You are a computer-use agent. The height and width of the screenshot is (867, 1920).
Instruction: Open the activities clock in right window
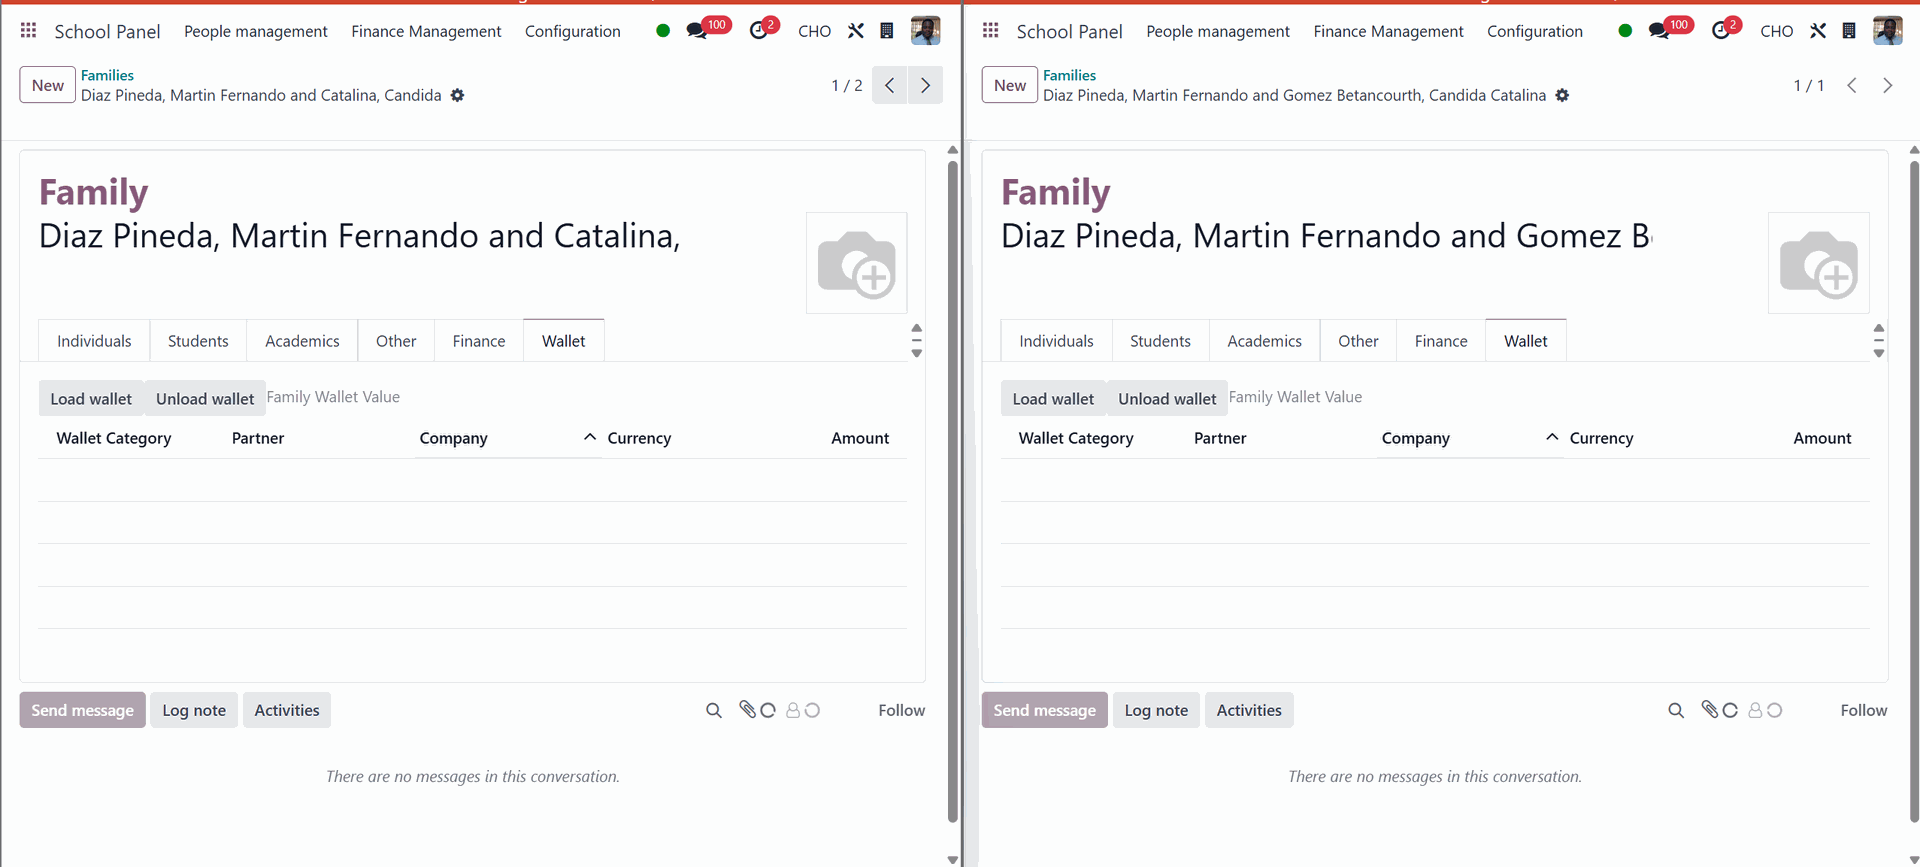coord(1720,31)
